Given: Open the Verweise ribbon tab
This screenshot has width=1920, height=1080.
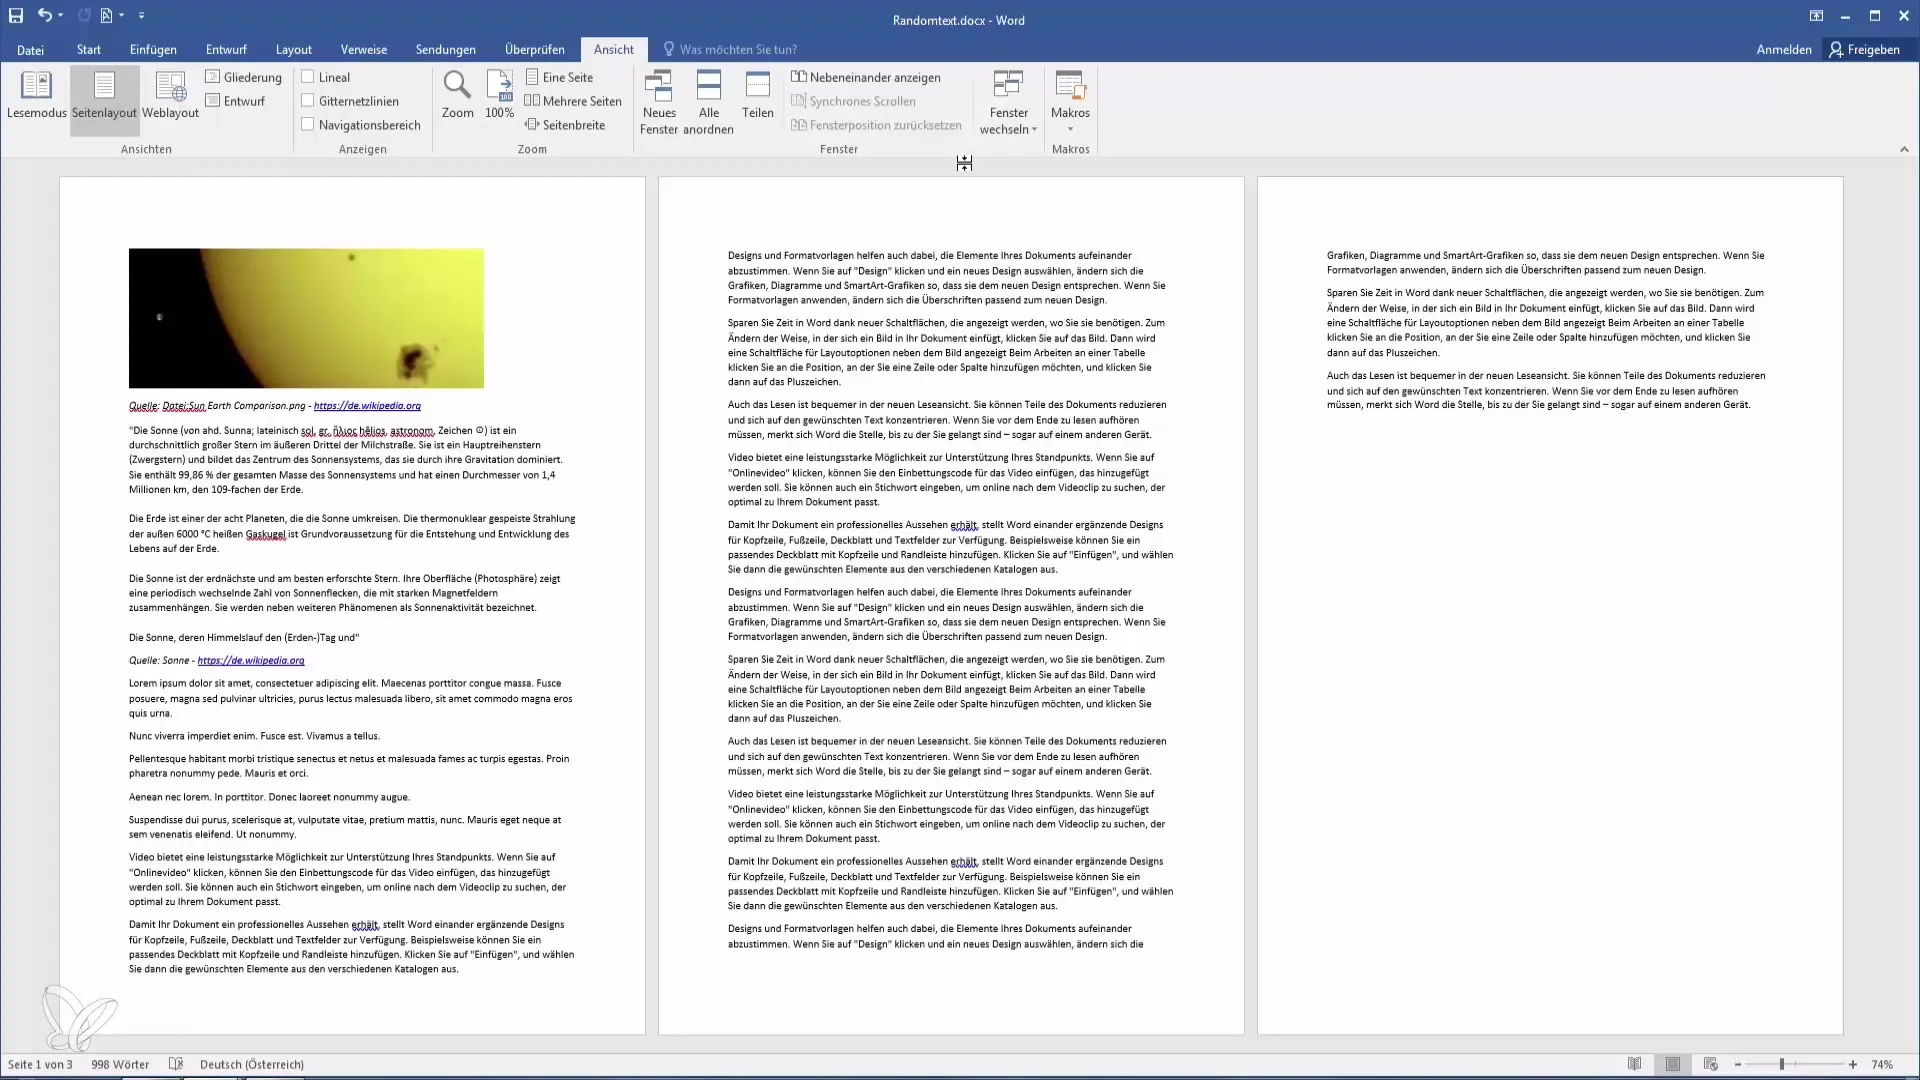Looking at the screenshot, I should coord(364,49).
